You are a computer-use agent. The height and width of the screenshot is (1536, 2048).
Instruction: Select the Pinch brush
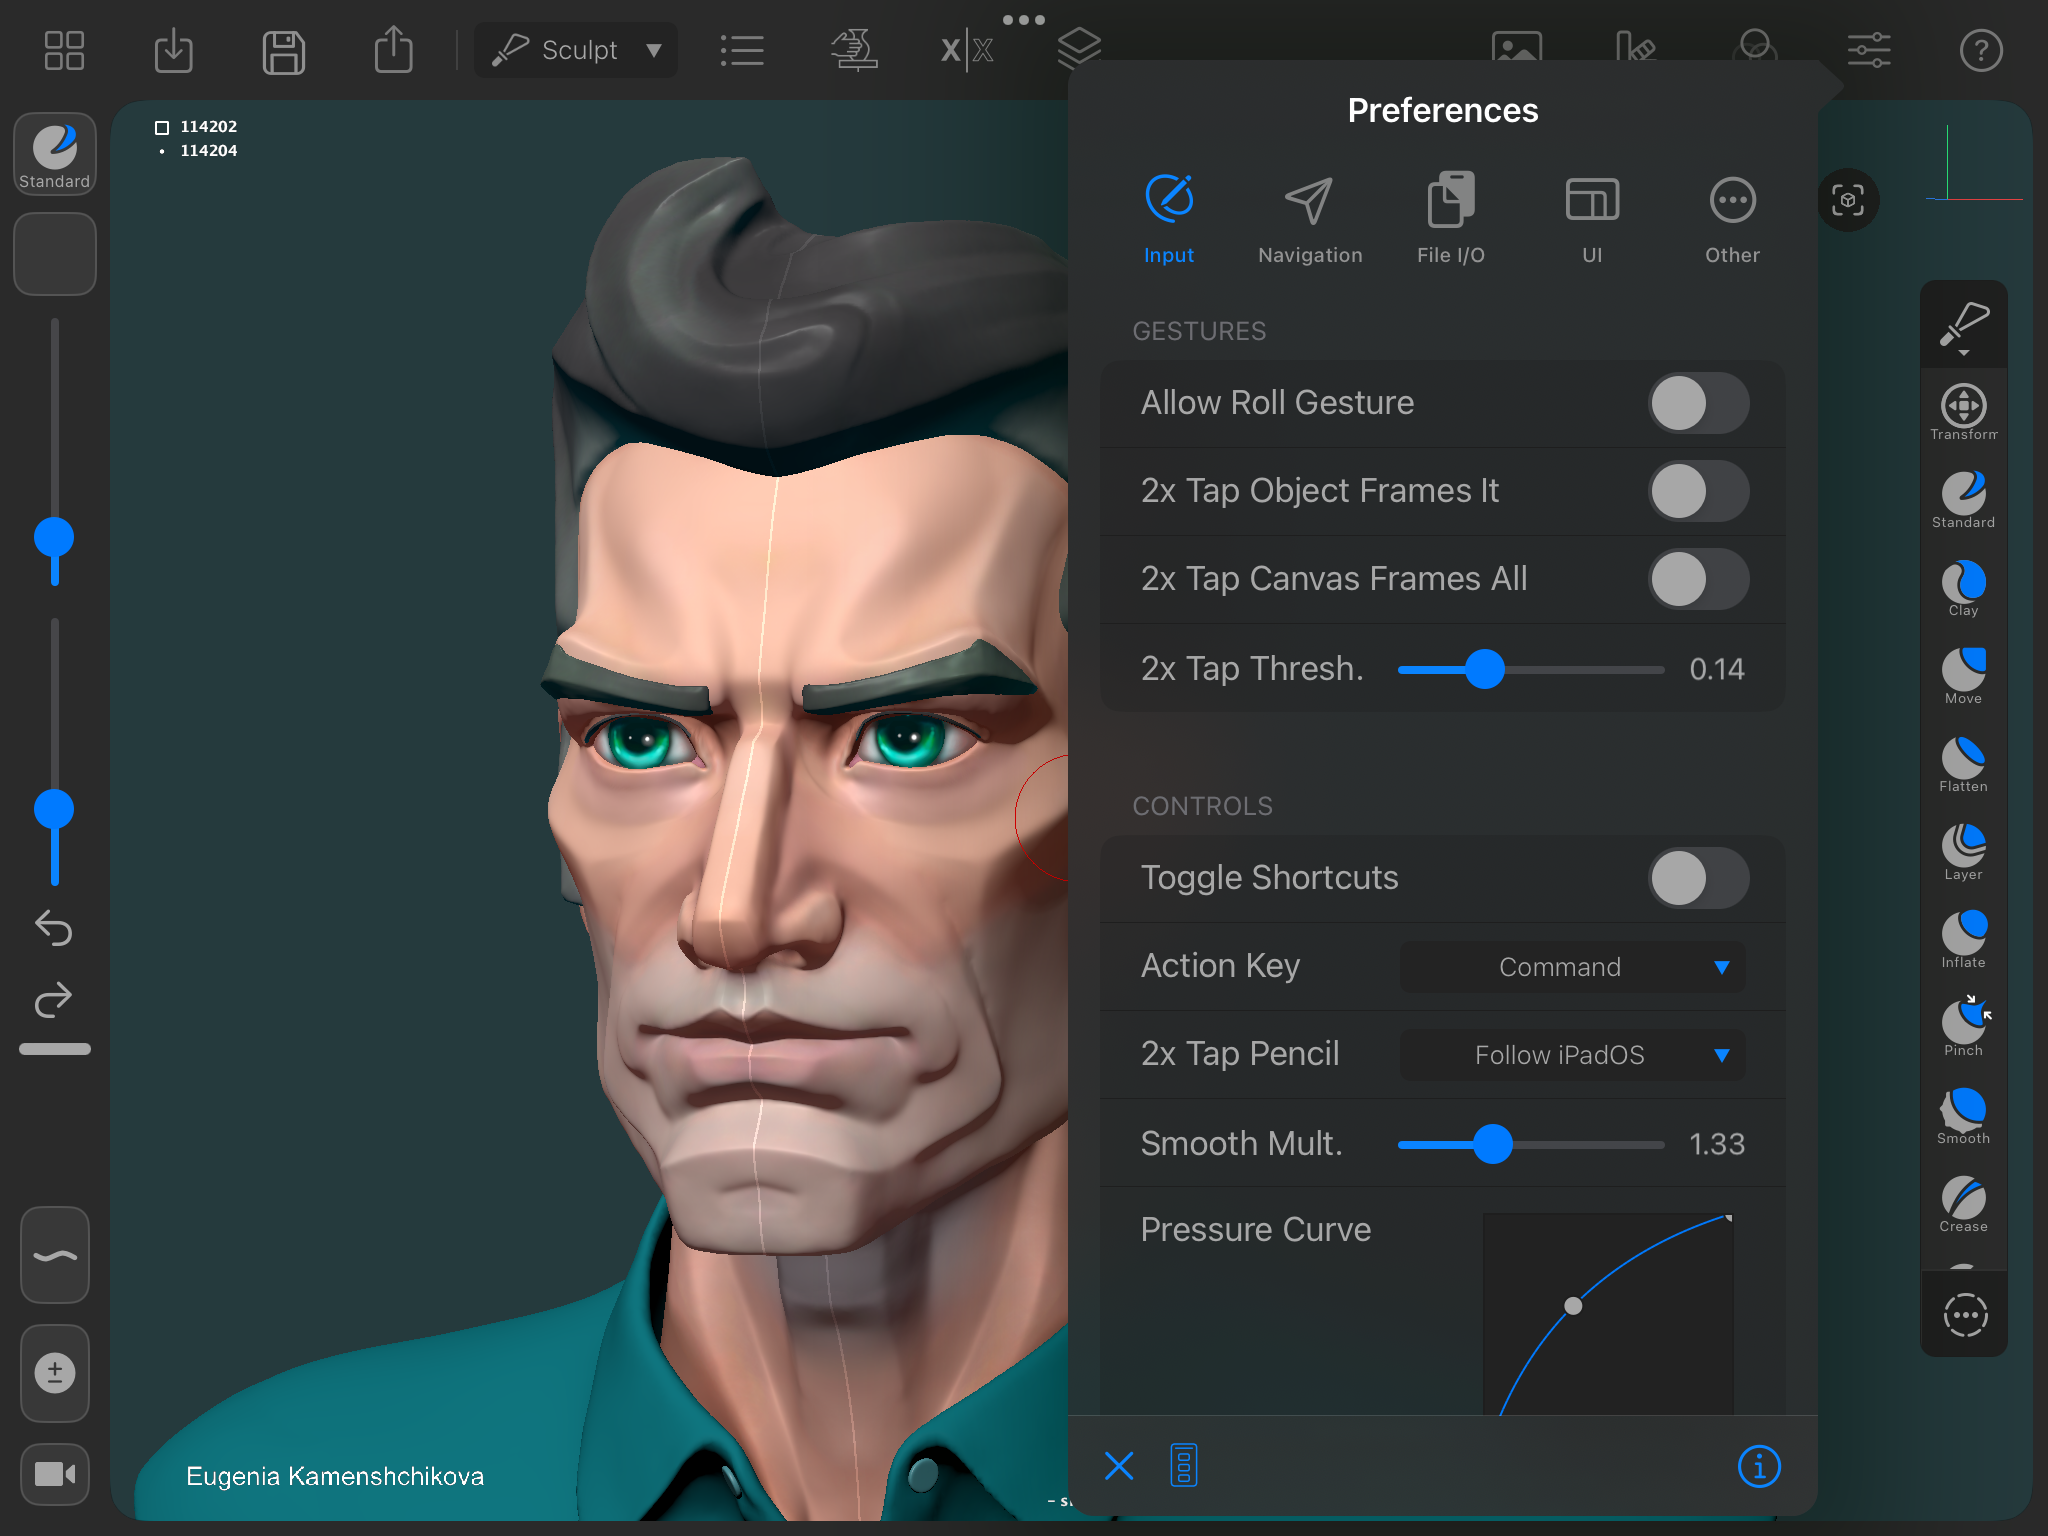tap(1963, 1028)
